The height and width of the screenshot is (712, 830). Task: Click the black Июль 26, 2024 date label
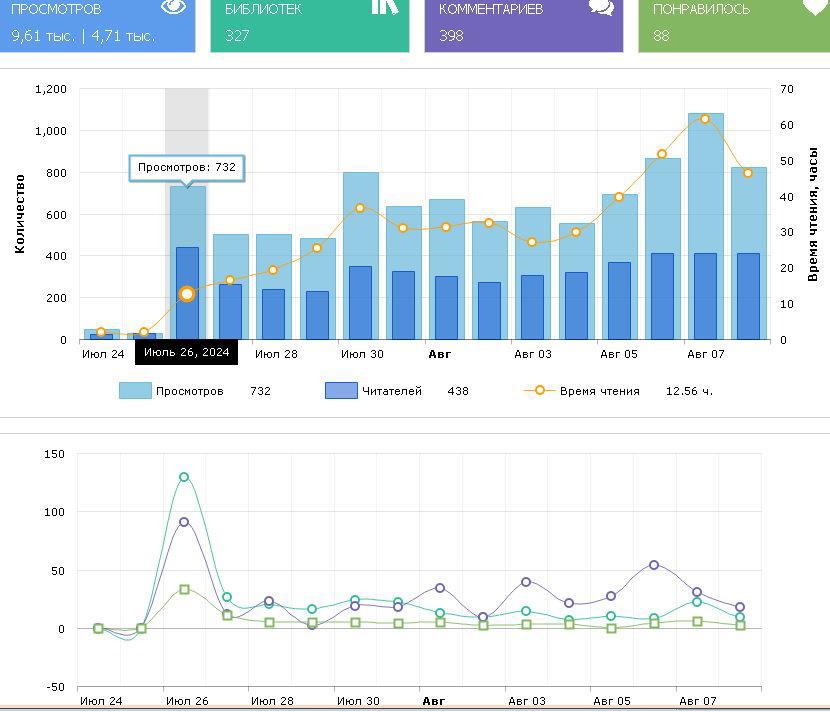click(187, 353)
